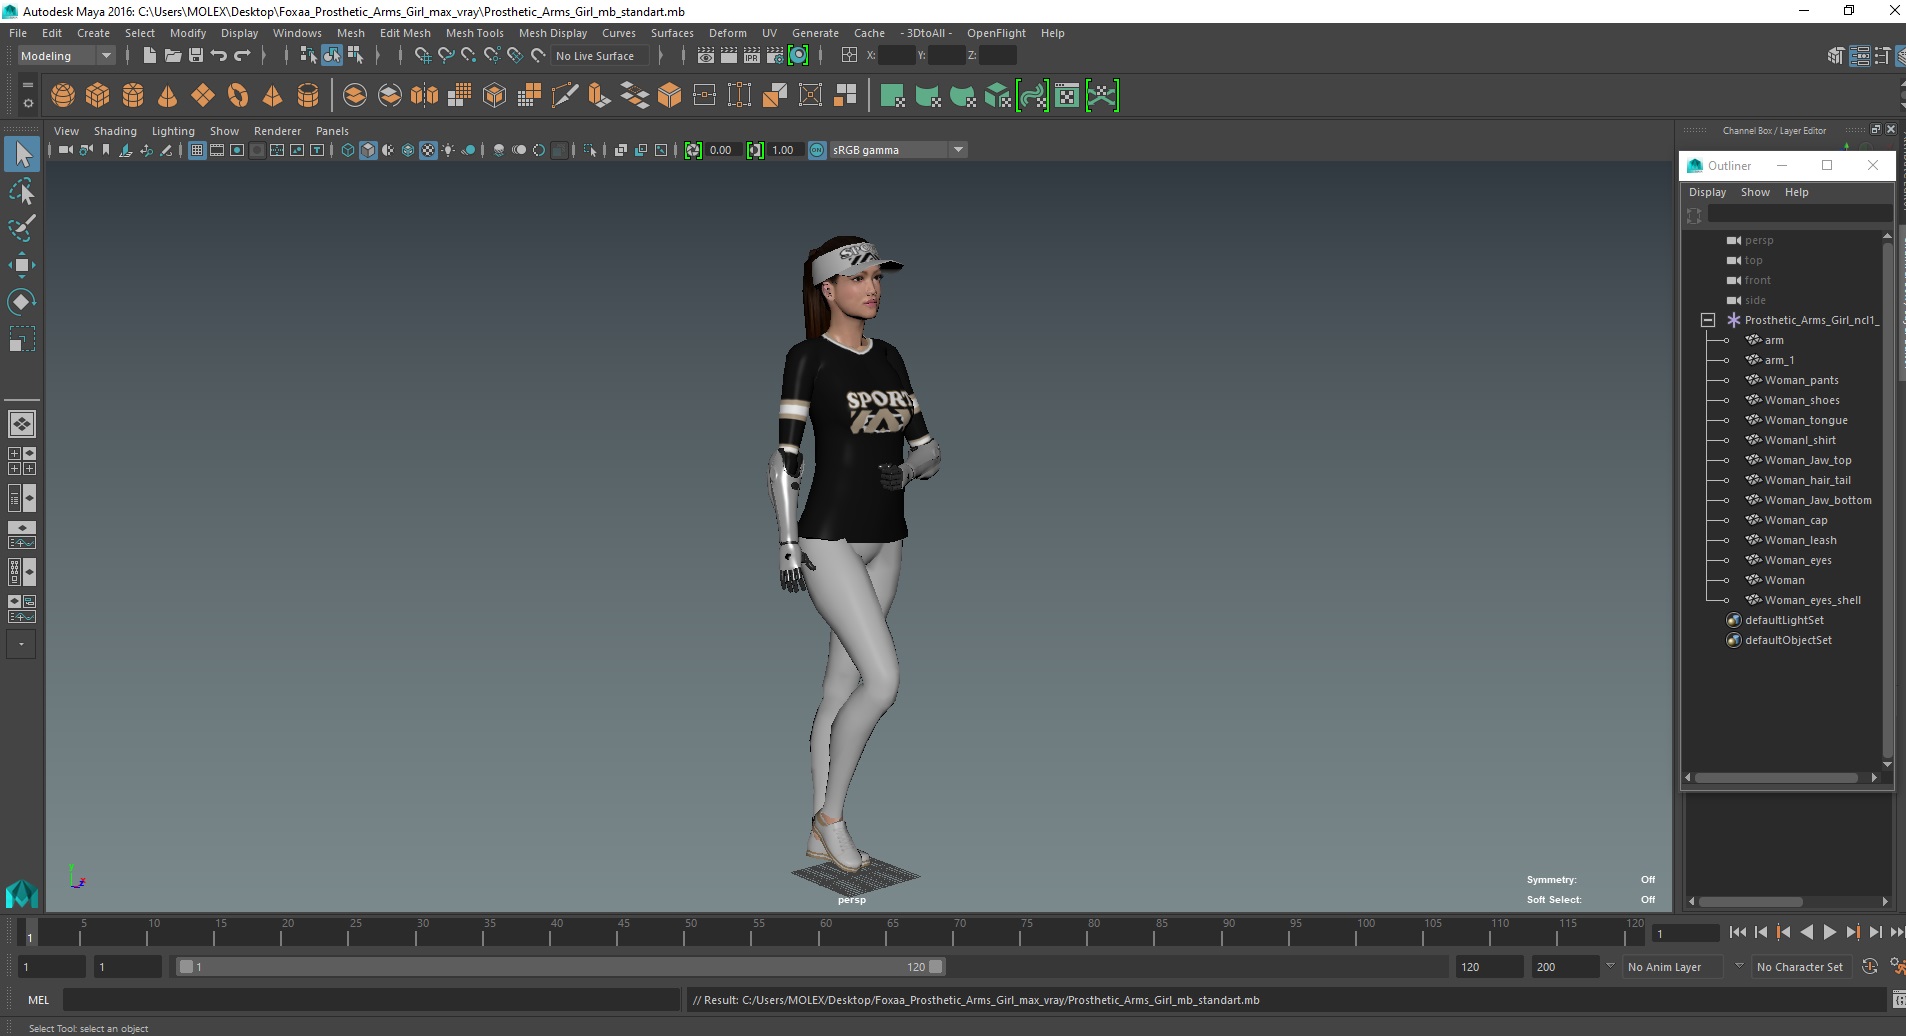The height and width of the screenshot is (1036, 1906).
Task: Click the UV editor shelf icon
Action: 1067,95
